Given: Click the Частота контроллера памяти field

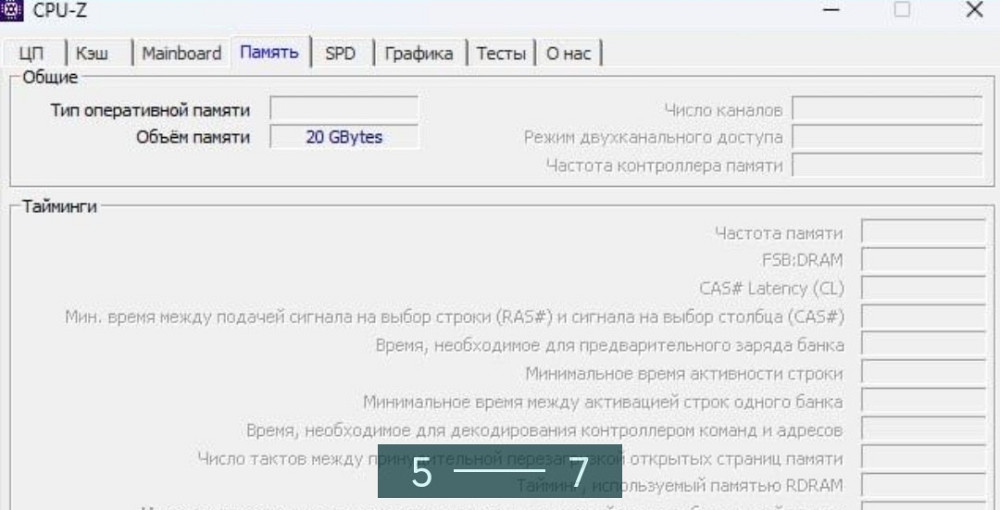Looking at the screenshot, I should pos(887,165).
